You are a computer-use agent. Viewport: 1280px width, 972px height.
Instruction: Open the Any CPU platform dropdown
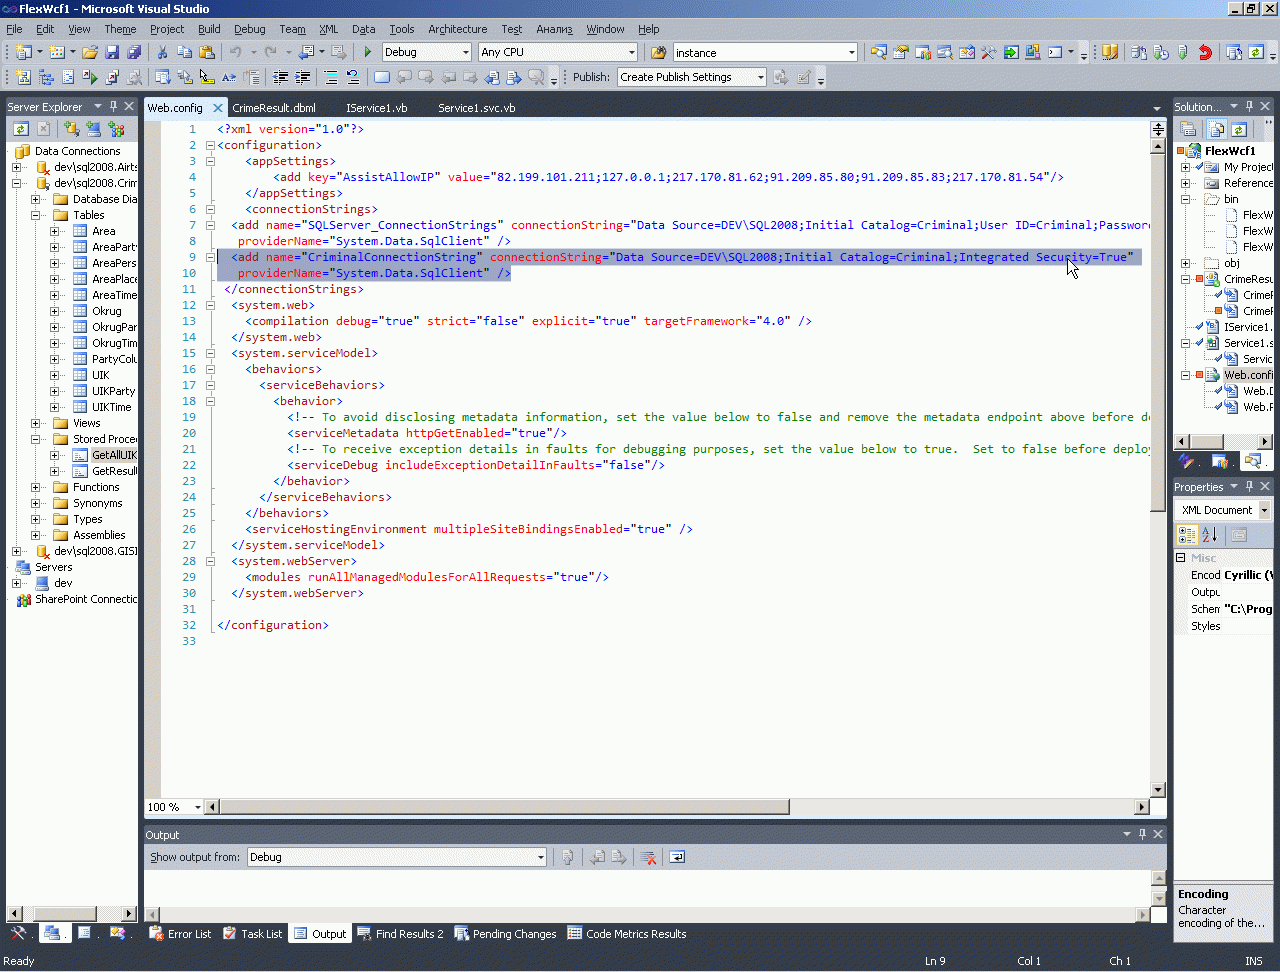pos(631,52)
